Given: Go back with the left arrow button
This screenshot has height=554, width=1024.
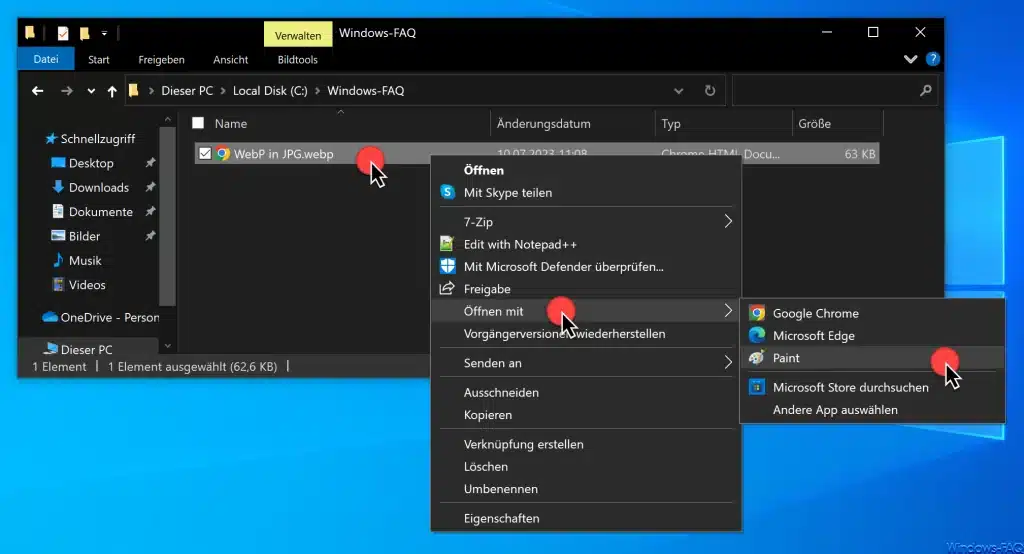Looking at the screenshot, I should (38, 91).
